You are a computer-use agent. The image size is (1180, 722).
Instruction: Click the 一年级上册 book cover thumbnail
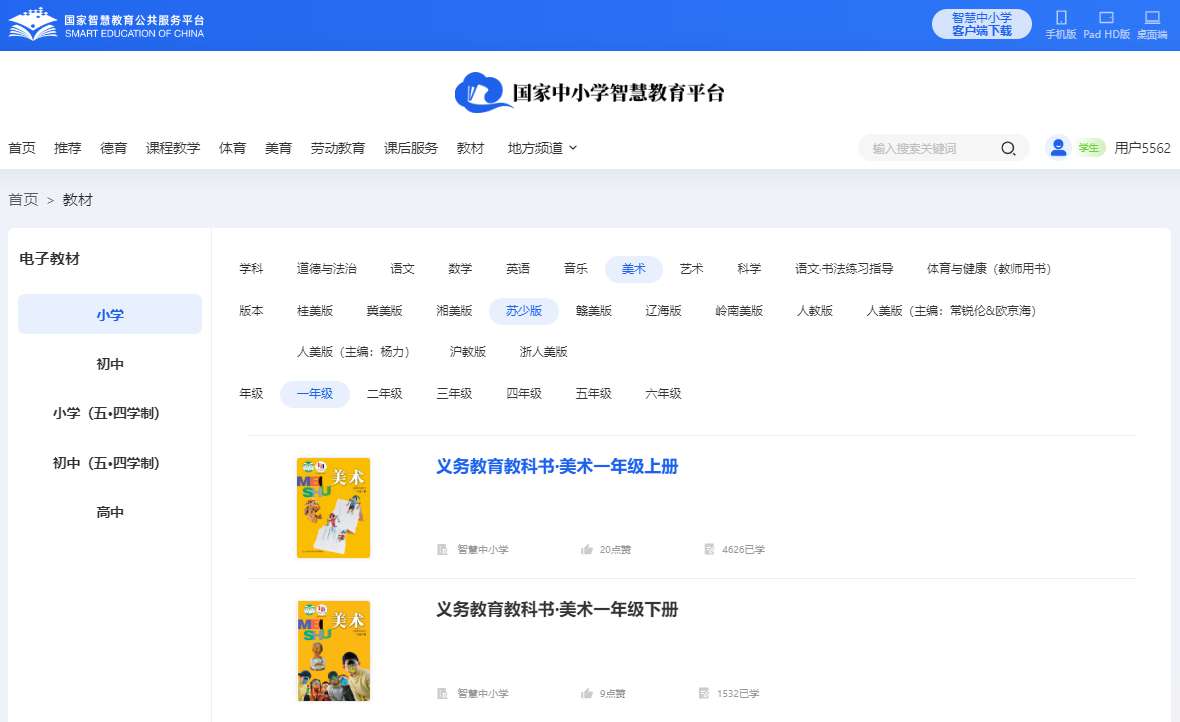(333, 508)
